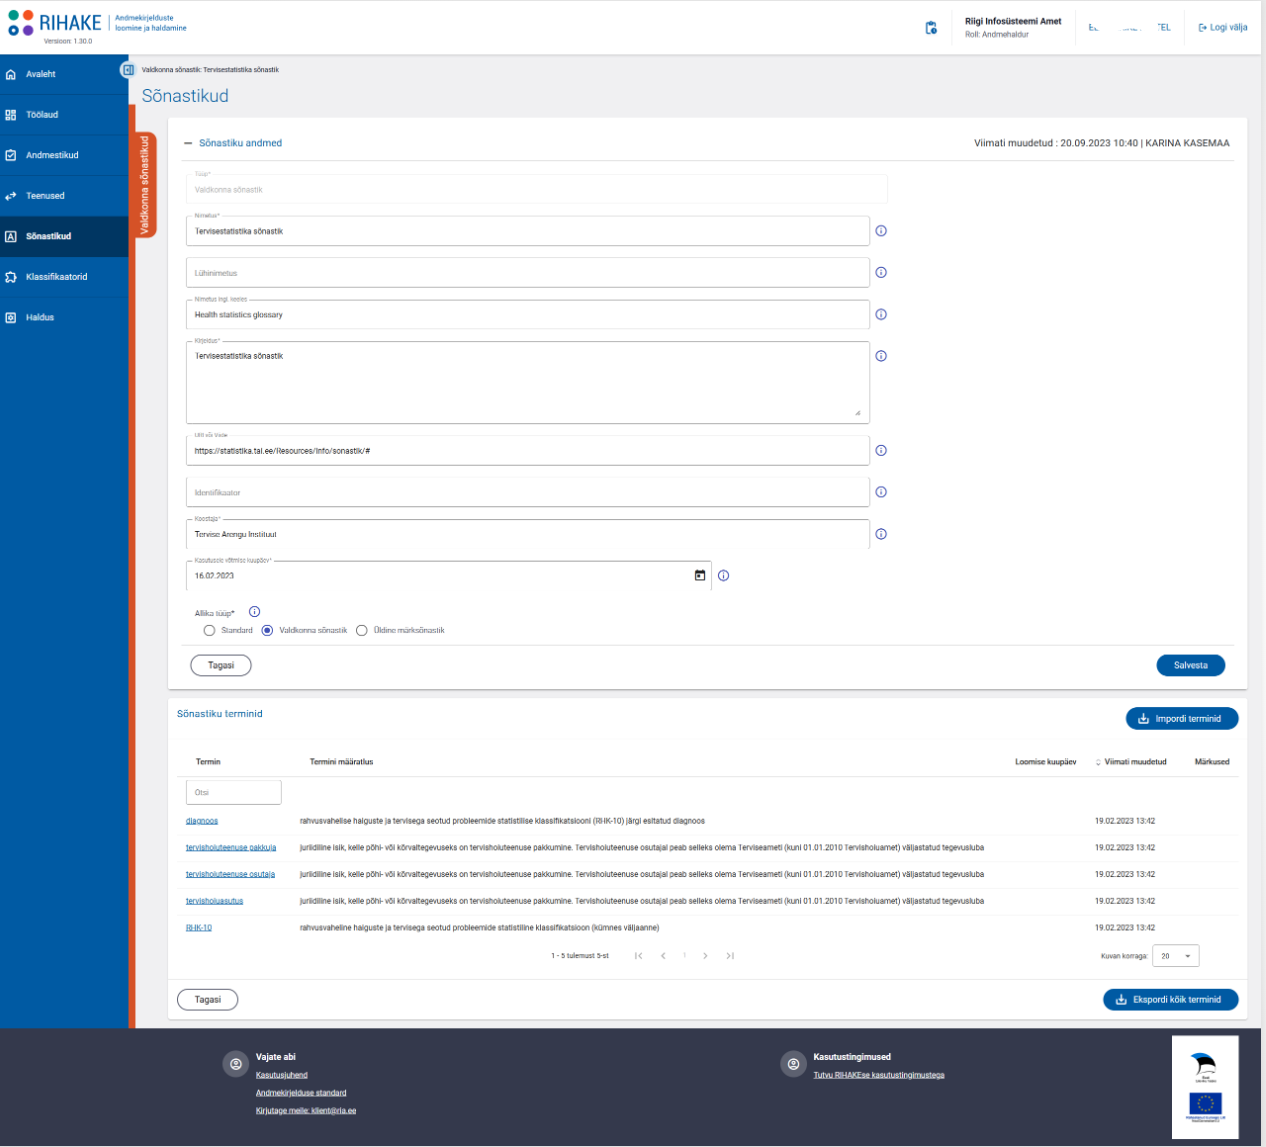Open the diagnoos term link
This screenshot has height=1147, width=1266.
tap(202, 821)
